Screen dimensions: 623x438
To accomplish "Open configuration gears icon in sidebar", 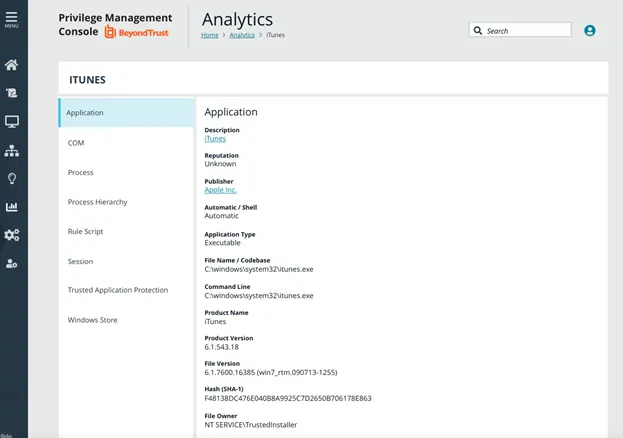I will tap(12, 235).
